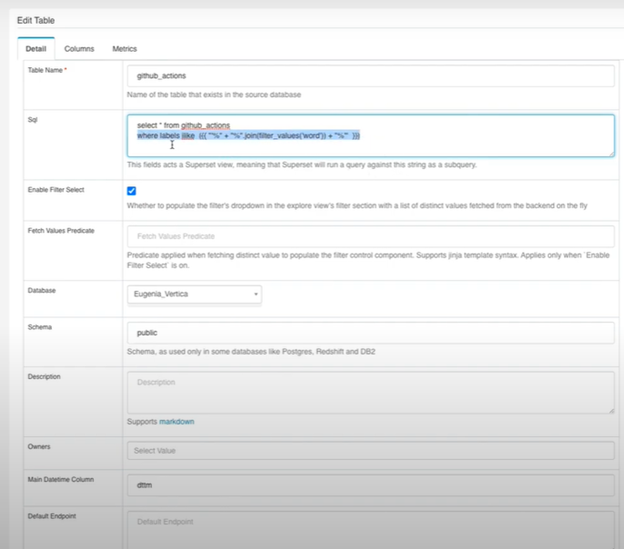Click the Enable Filter Select label
The height and width of the screenshot is (549, 624).
pos(59,189)
